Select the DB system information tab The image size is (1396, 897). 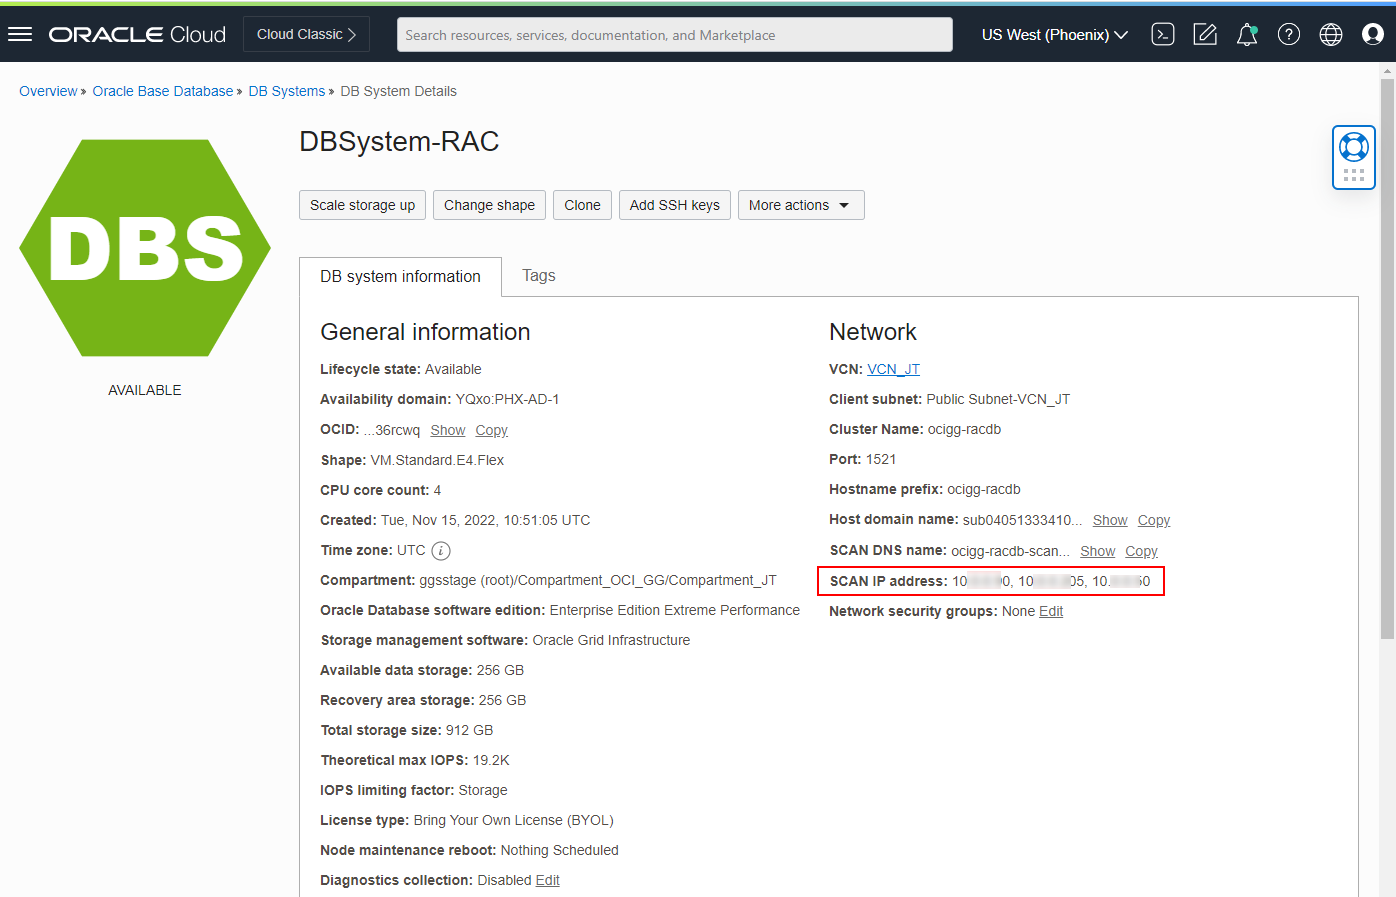[400, 276]
